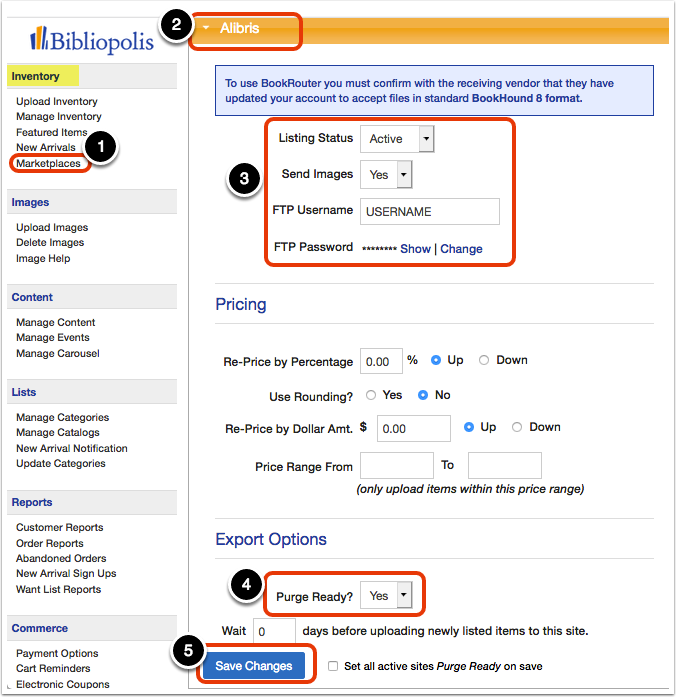Check Set all active sites Purge Ready

[x=333, y=666]
